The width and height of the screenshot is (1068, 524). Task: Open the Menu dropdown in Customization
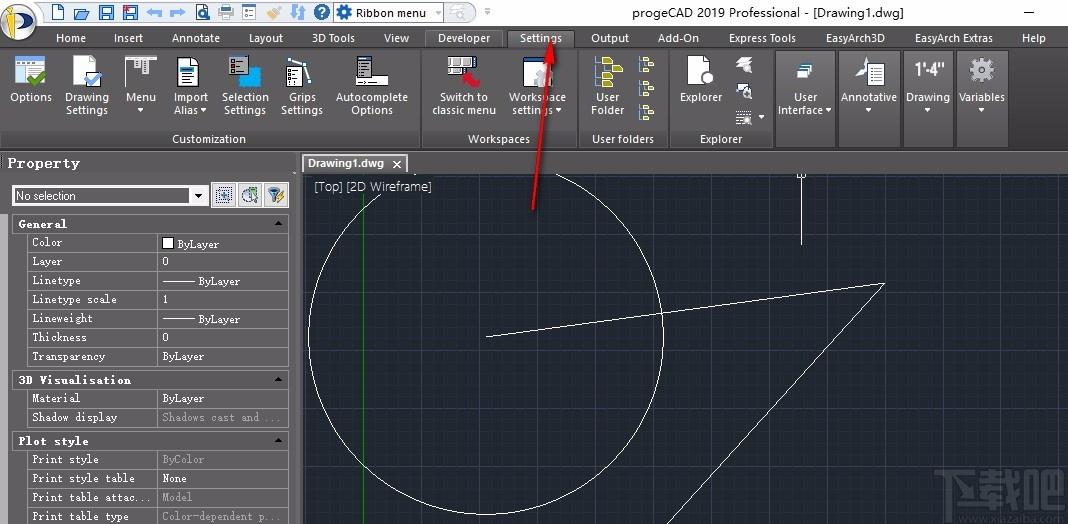[141, 87]
